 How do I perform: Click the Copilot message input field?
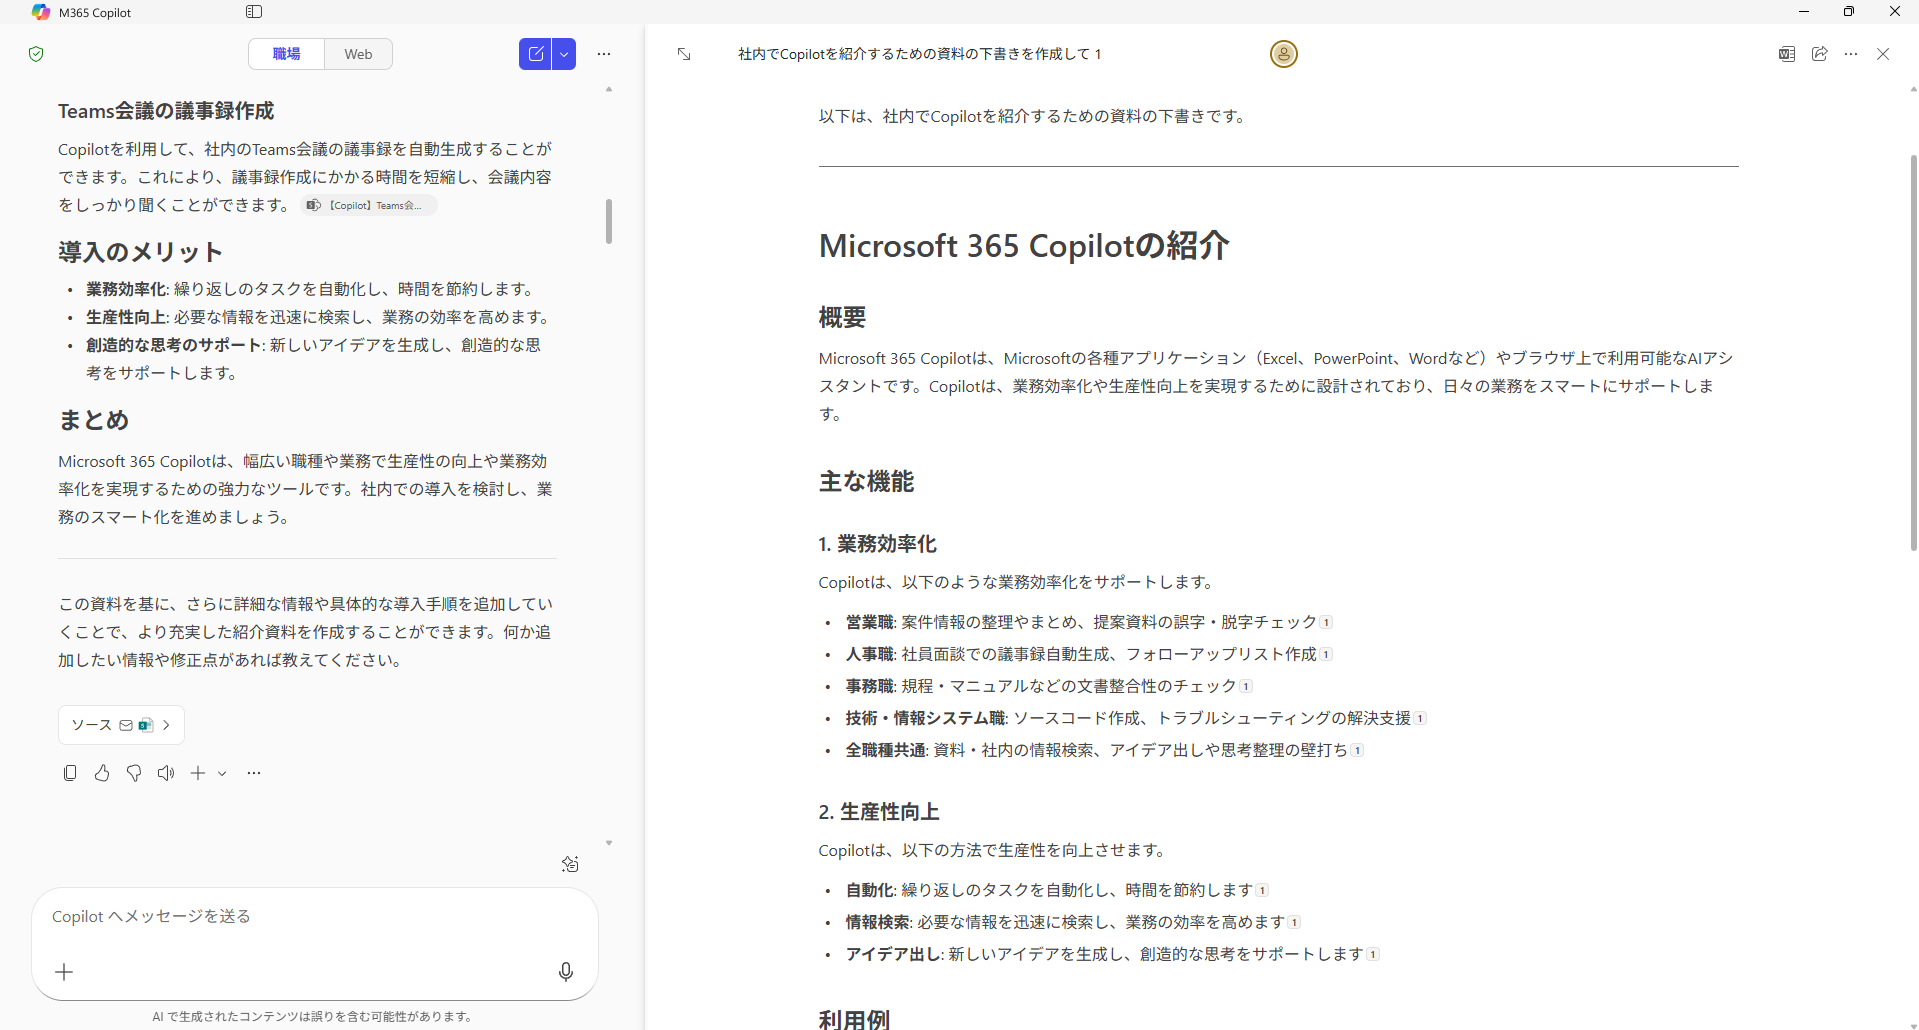(315, 916)
